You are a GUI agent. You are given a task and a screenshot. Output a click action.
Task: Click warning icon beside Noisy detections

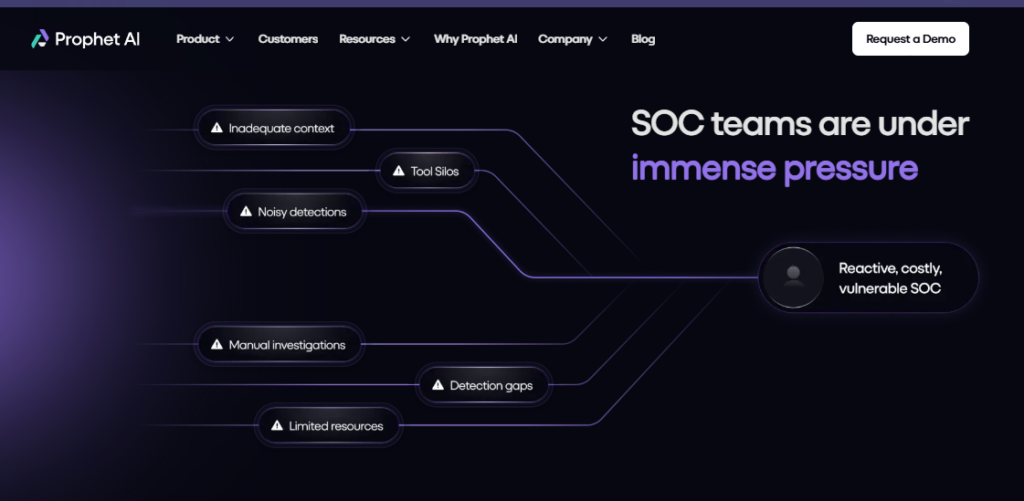(x=246, y=212)
